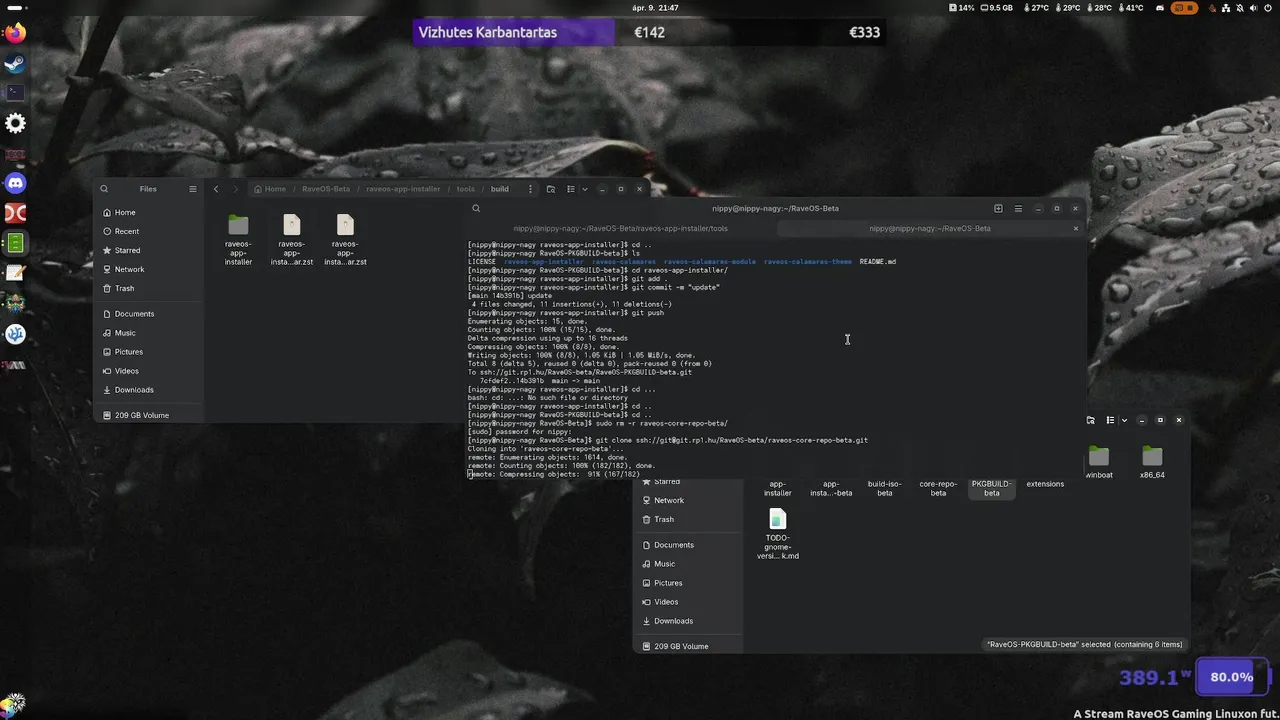Go to RaveOS-Beta breadcrumb folder
The image size is (1280, 720).
[x=326, y=189]
